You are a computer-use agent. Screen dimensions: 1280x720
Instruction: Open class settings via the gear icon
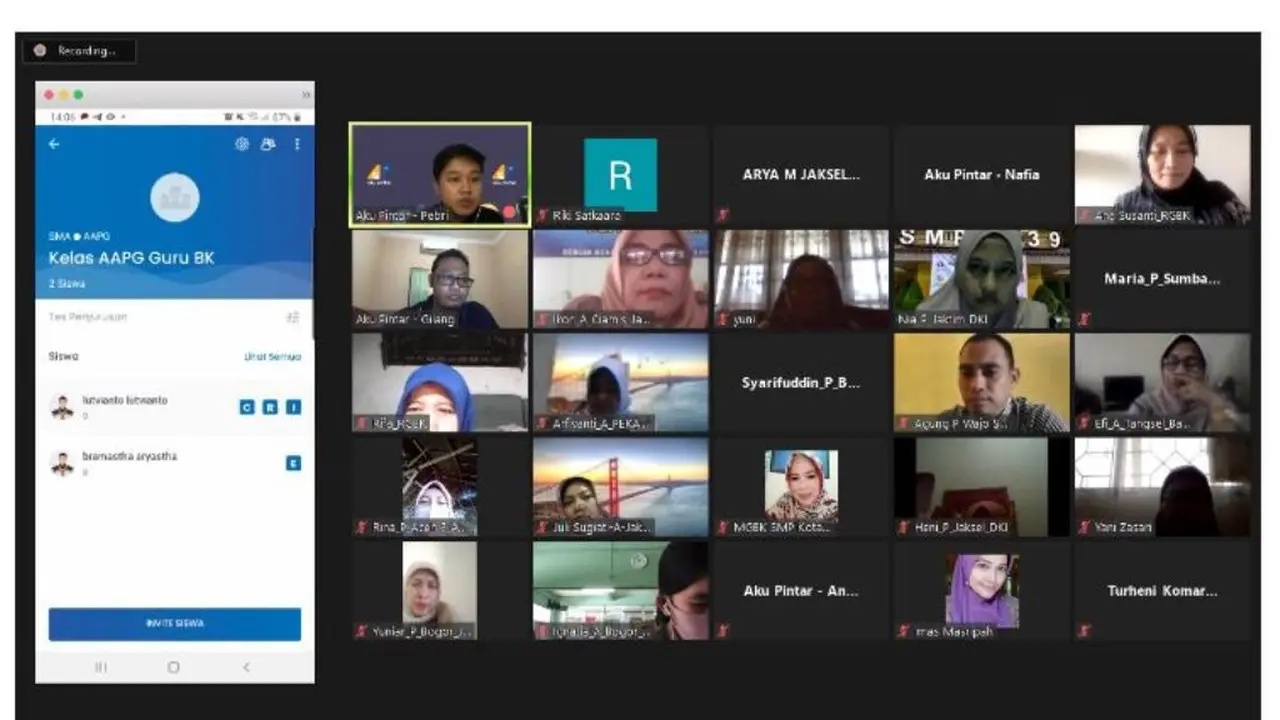click(242, 144)
